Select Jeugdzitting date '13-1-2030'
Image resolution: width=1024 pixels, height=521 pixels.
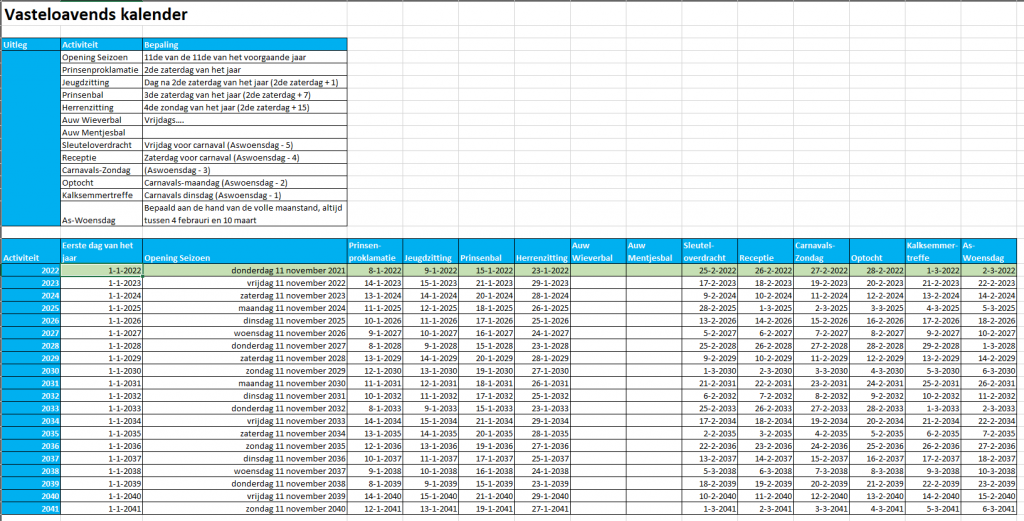coord(430,370)
